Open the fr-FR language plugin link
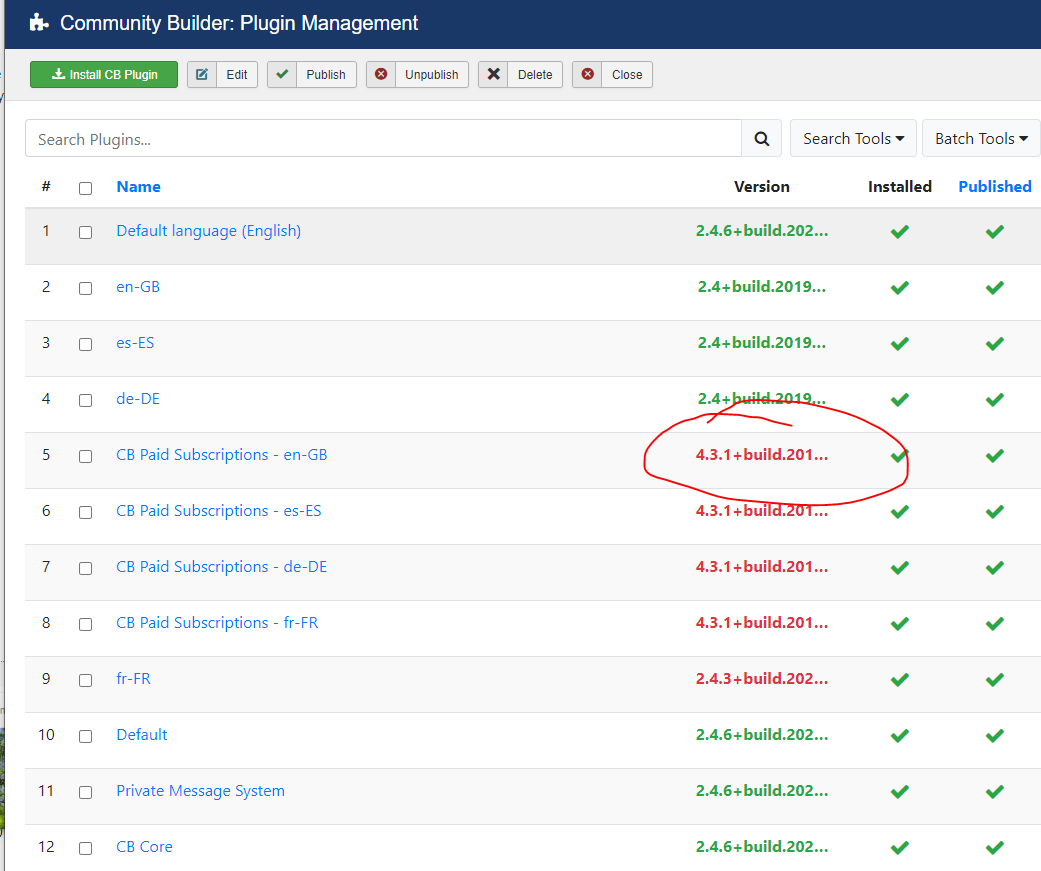Image resolution: width=1041 pixels, height=871 pixels. coord(133,678)
